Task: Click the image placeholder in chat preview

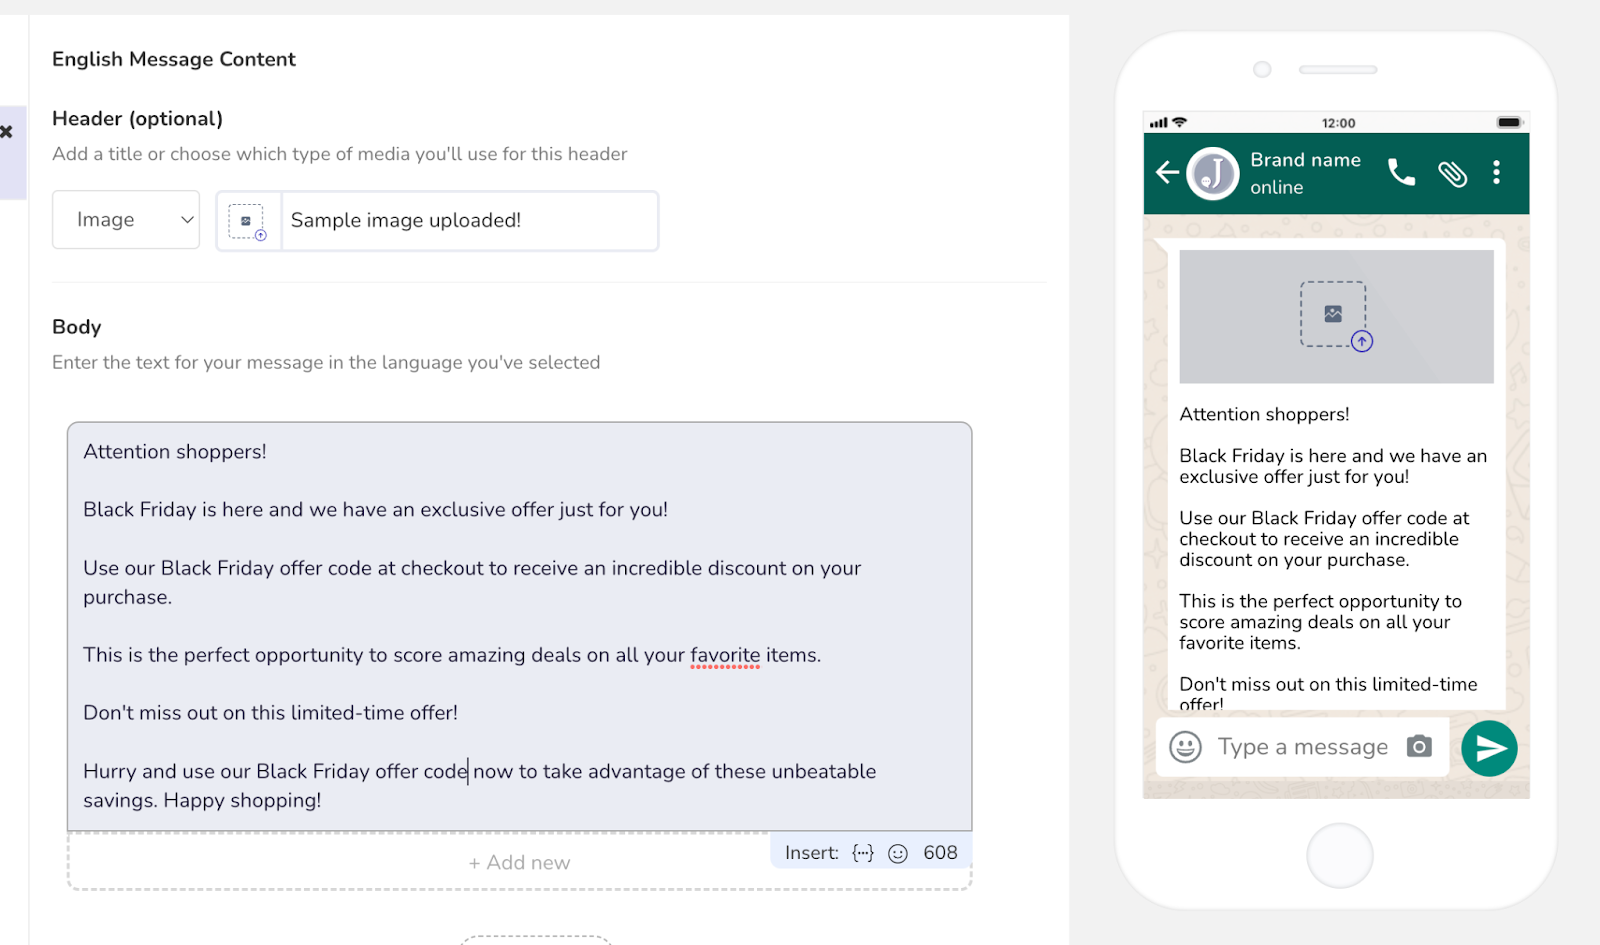Action: point(1336,316)
